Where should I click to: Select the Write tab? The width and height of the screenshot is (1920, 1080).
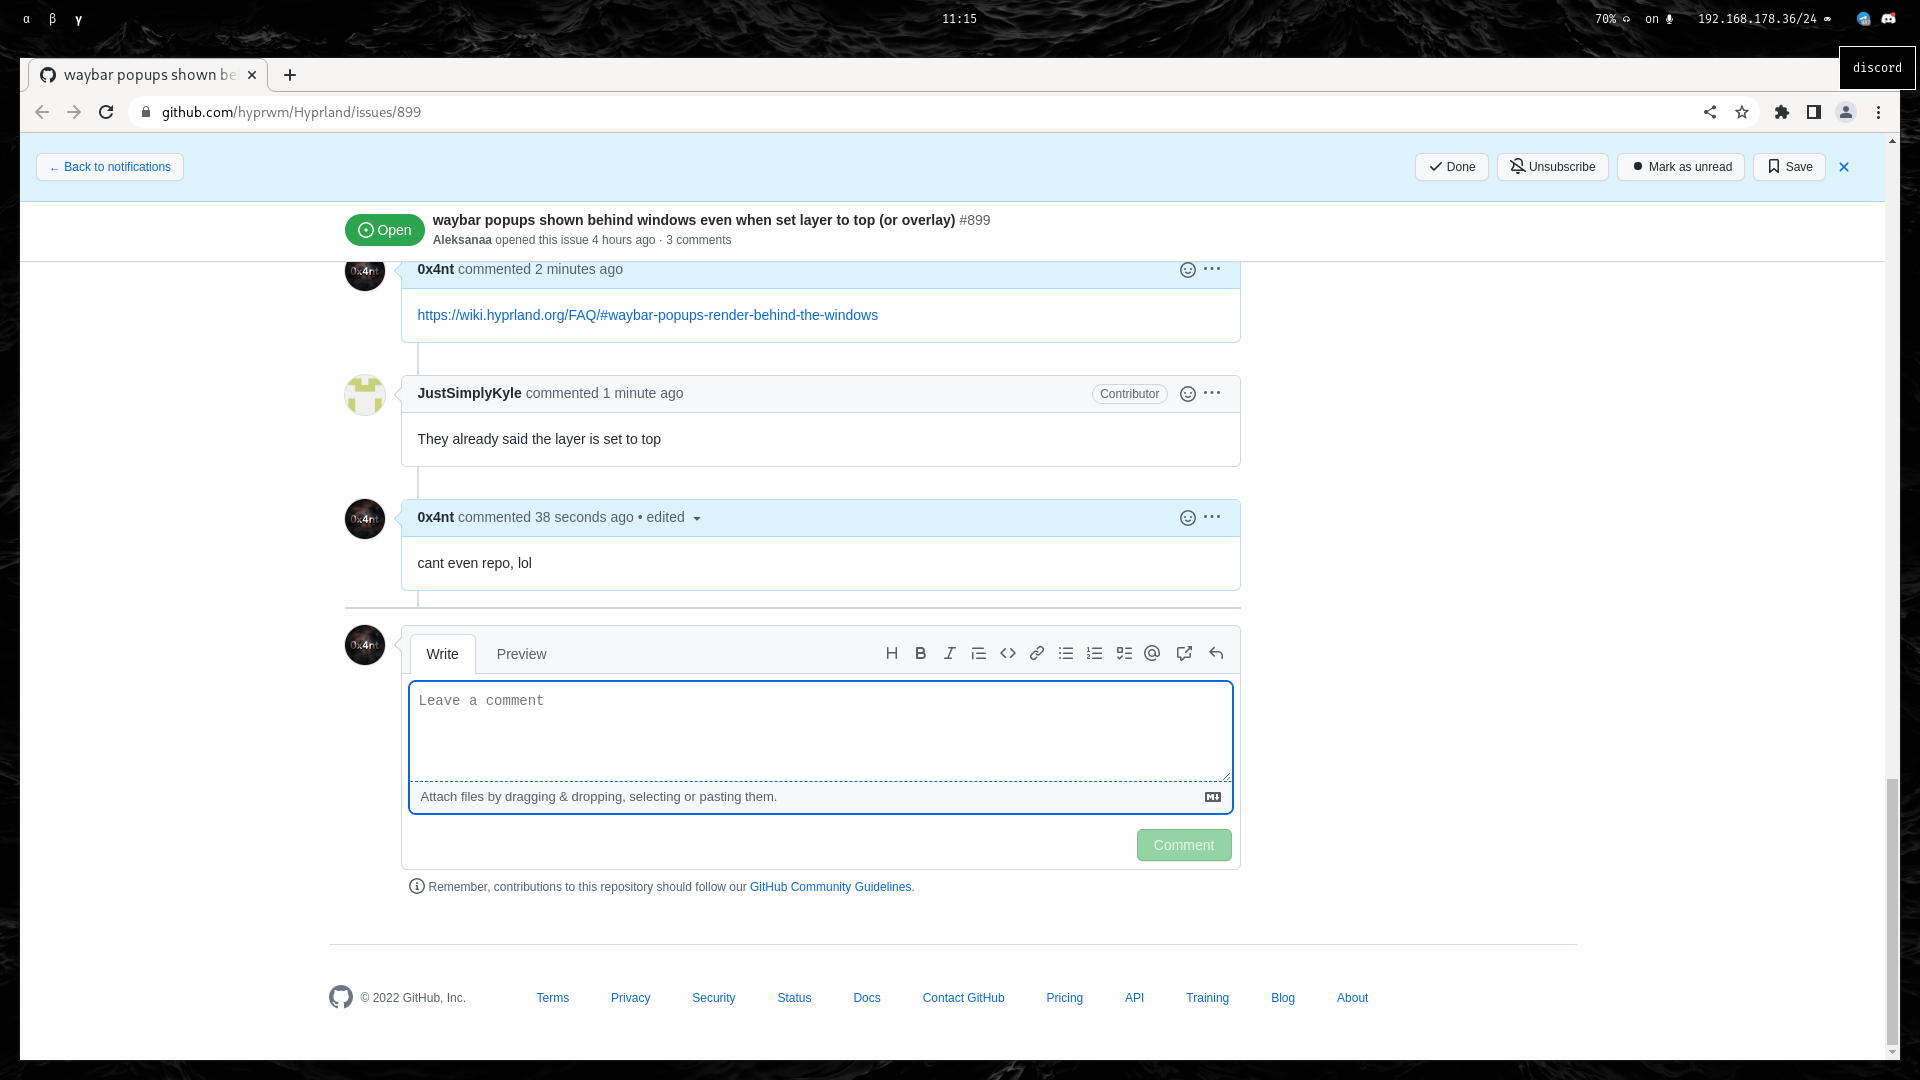coord(442,654)
